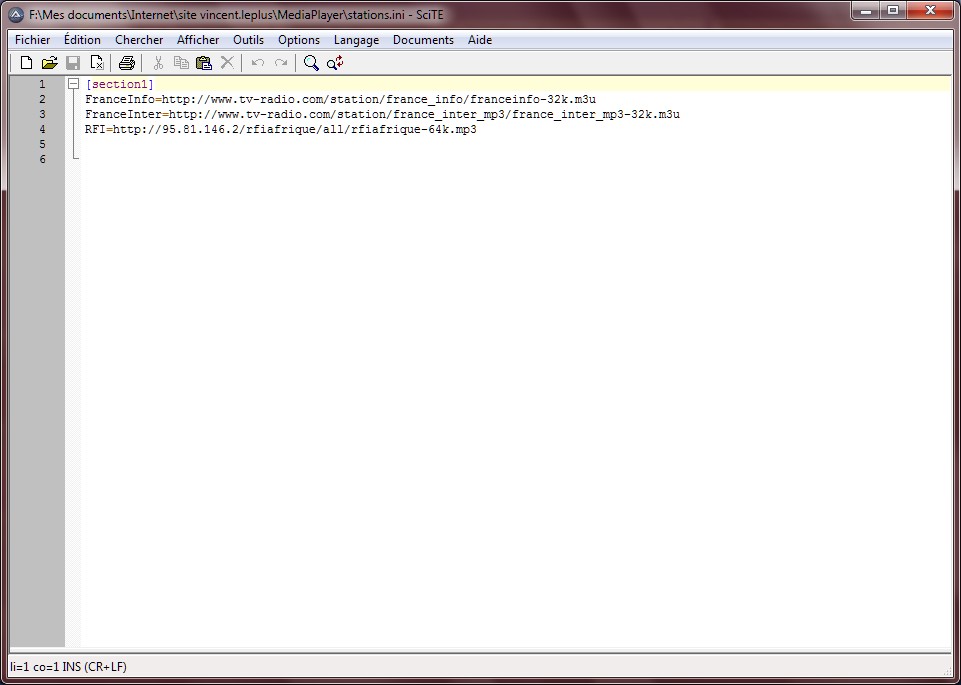The image size is (961, 685).
Task: Click line number 1 in margin
Action: (42, 84)
